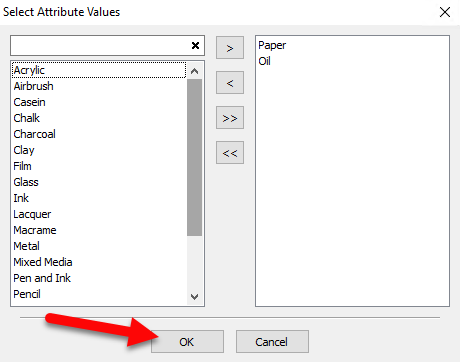Select Airbrush in the values list
Screen dimensions: 460x362
pos(99,86)
